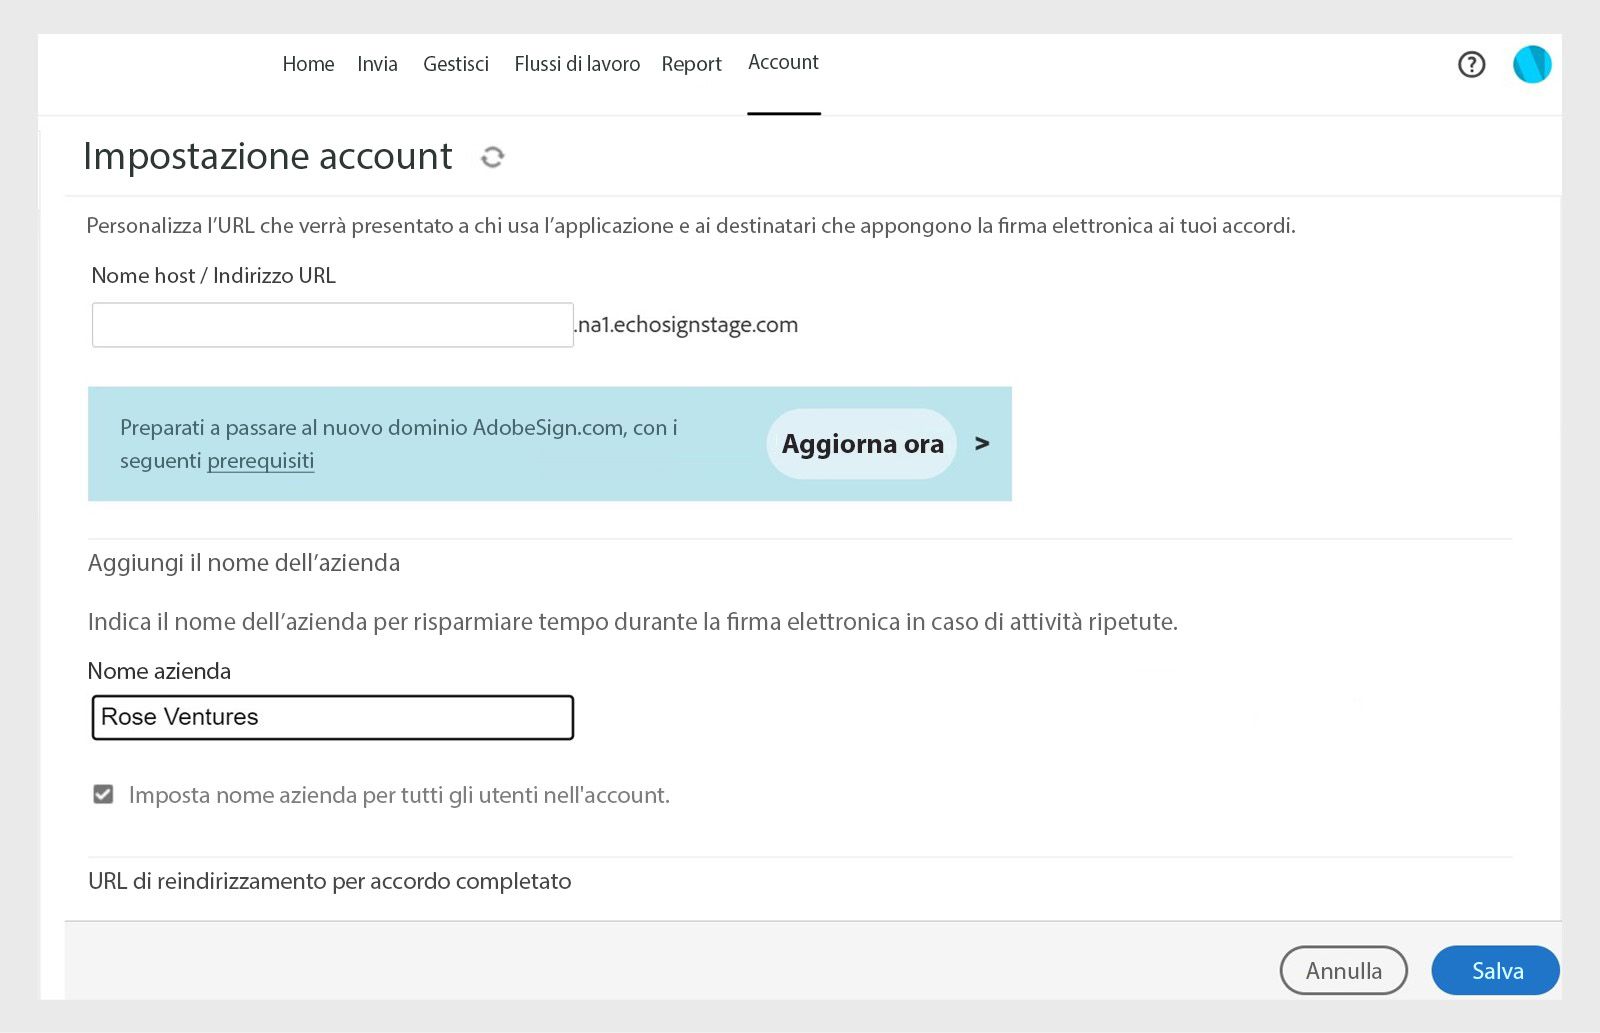Open Flussi di lavoro
This screenshot has width=1600, height=1033.
tap(577, 64)
